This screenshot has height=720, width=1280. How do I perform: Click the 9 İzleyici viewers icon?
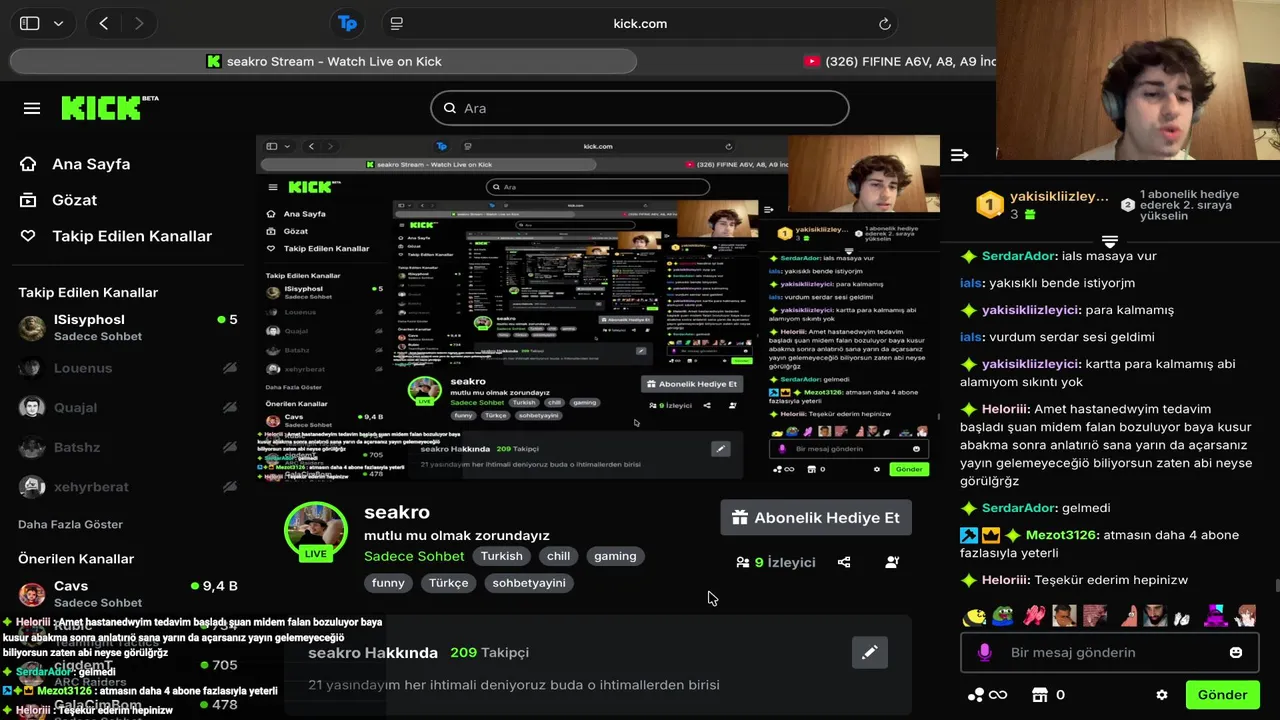click(x=743, y=562)
